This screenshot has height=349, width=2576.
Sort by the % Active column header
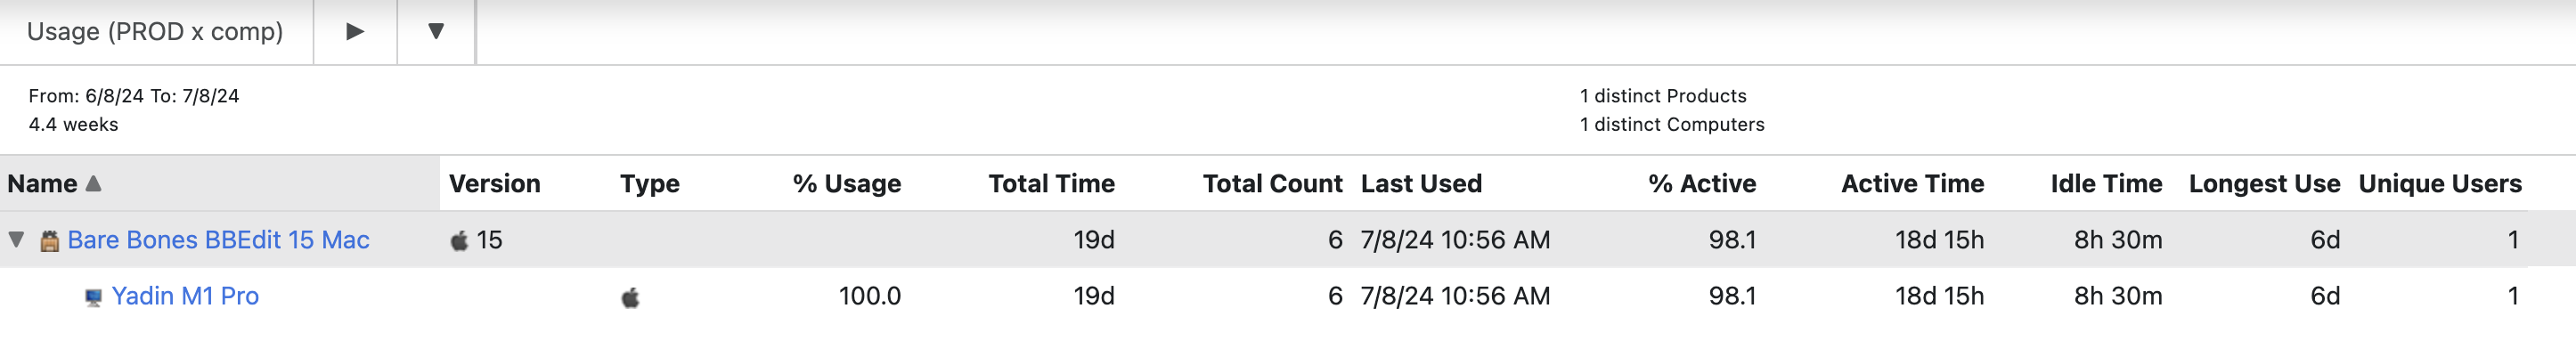tap(1702, 184)
